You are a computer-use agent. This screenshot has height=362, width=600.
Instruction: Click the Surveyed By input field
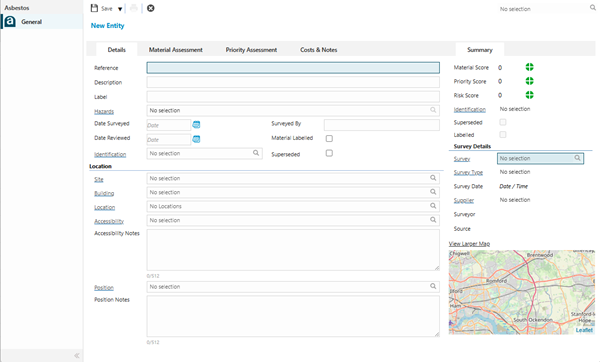click(382, 125)
